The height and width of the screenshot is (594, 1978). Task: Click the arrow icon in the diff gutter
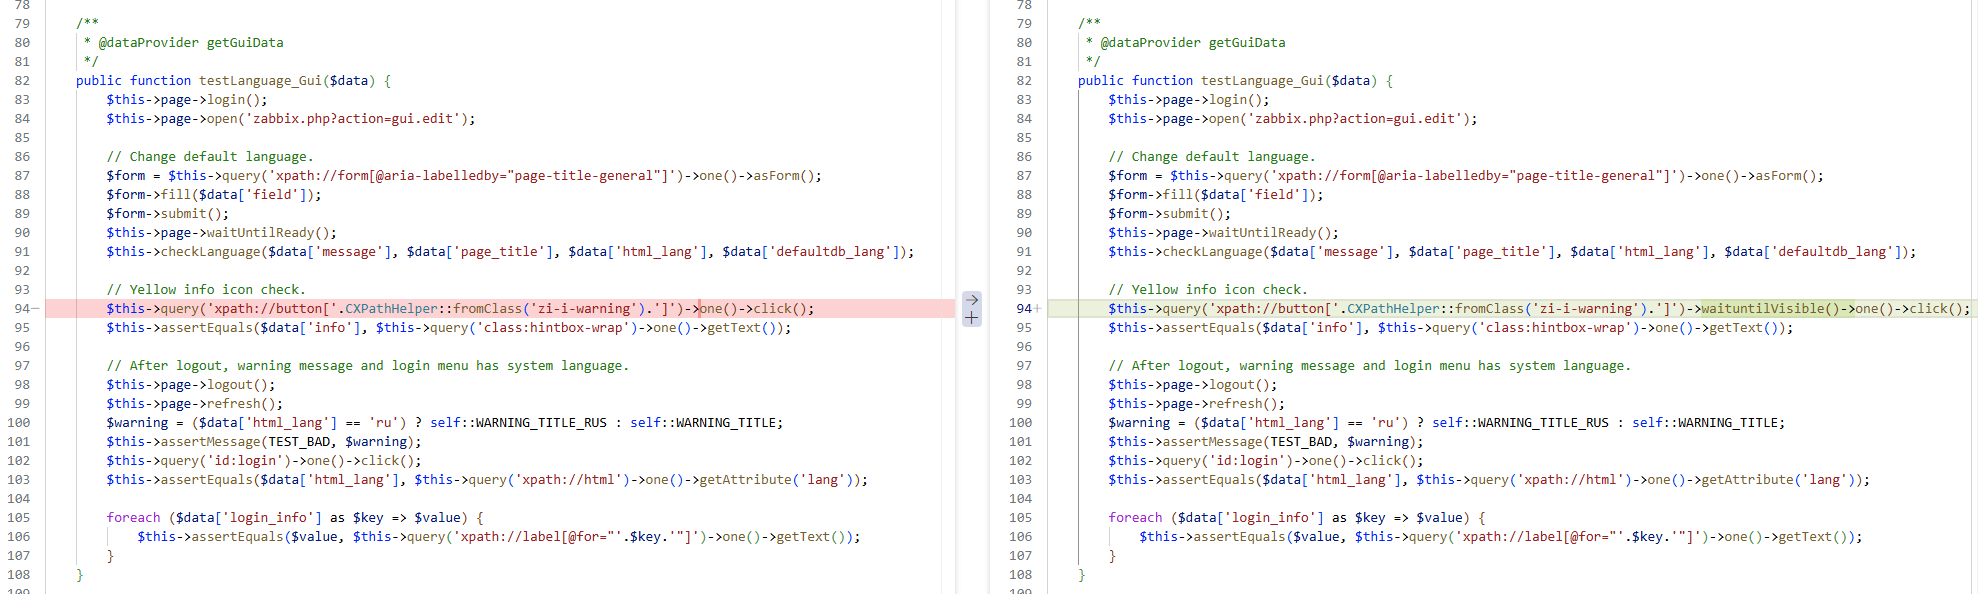coord(971,300)
